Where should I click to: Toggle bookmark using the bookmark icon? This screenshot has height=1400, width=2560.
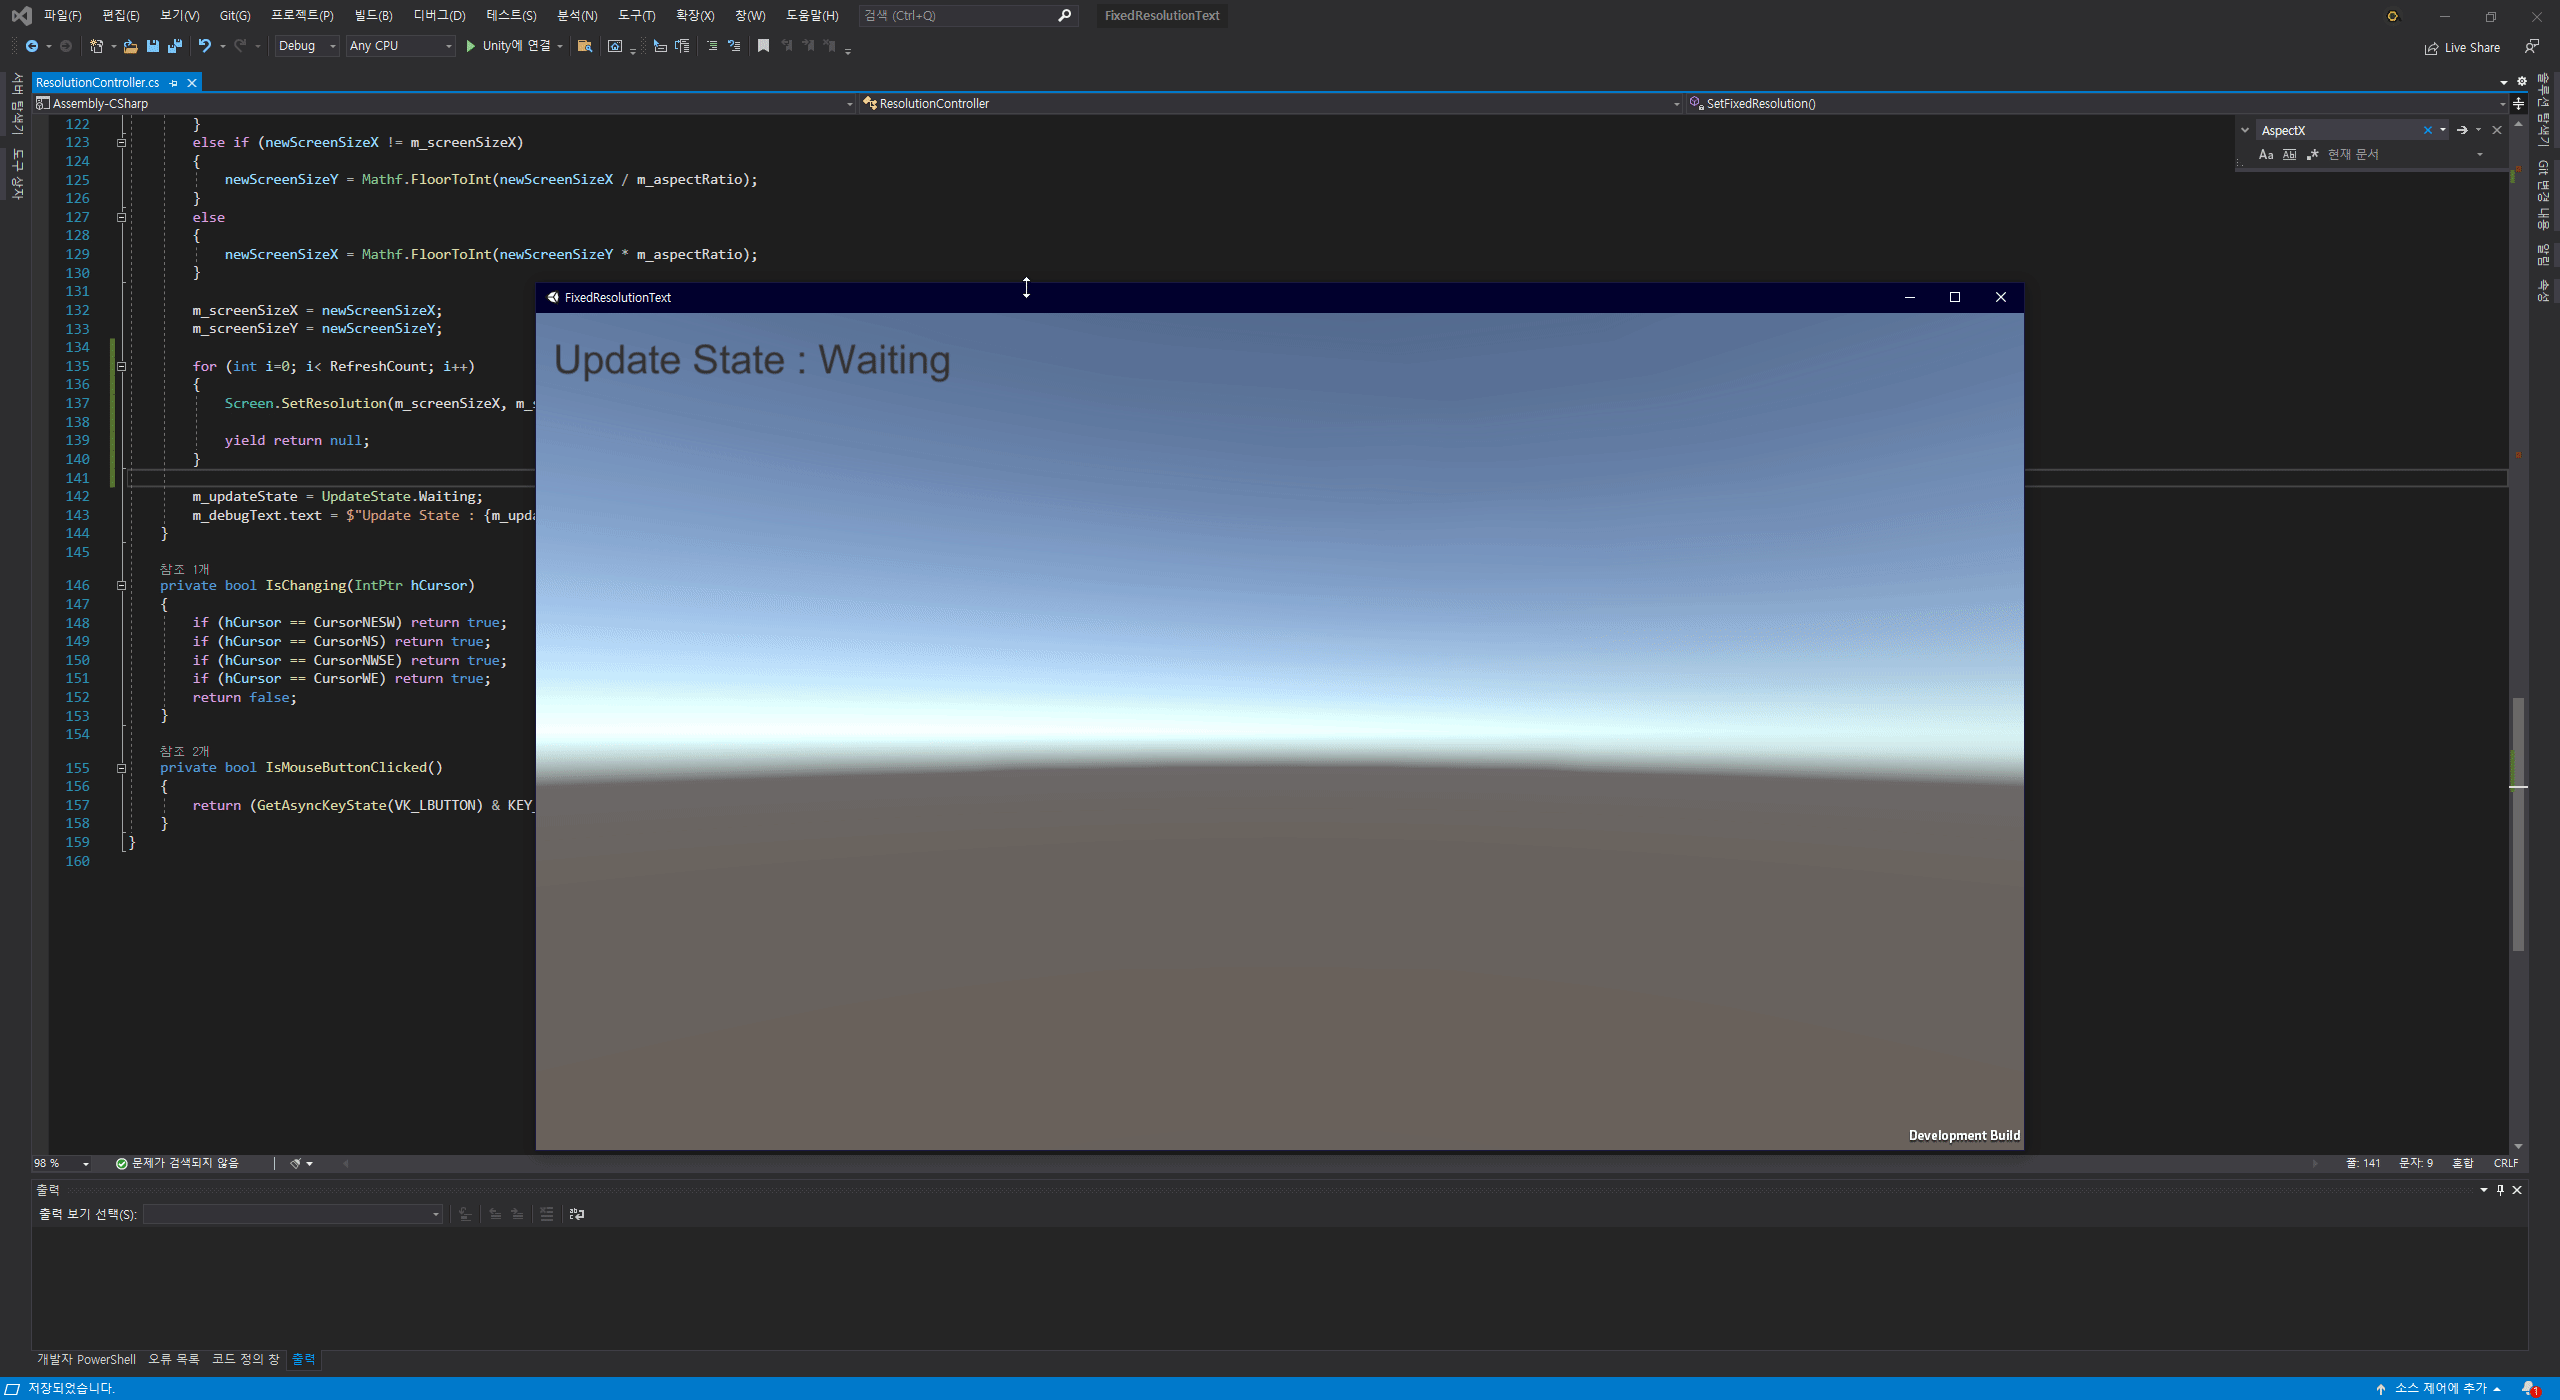(x=763, y=46)
